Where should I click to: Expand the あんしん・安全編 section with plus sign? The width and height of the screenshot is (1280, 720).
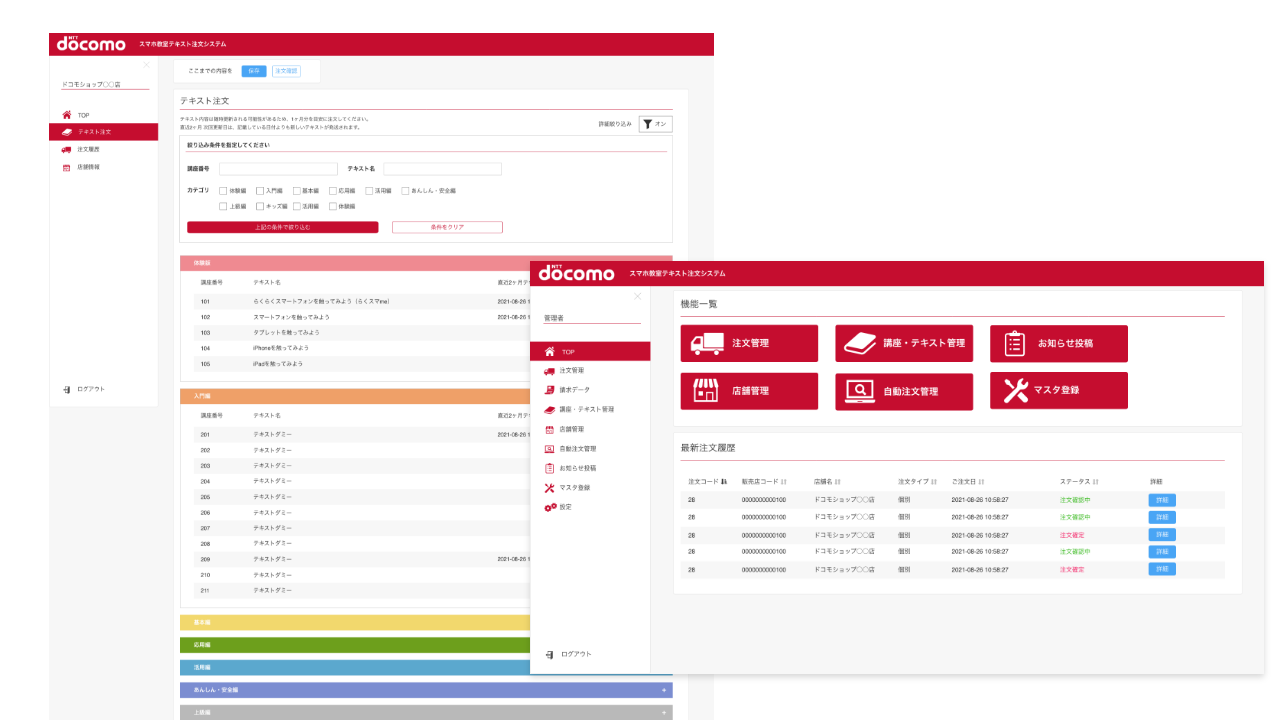point(663,690)
